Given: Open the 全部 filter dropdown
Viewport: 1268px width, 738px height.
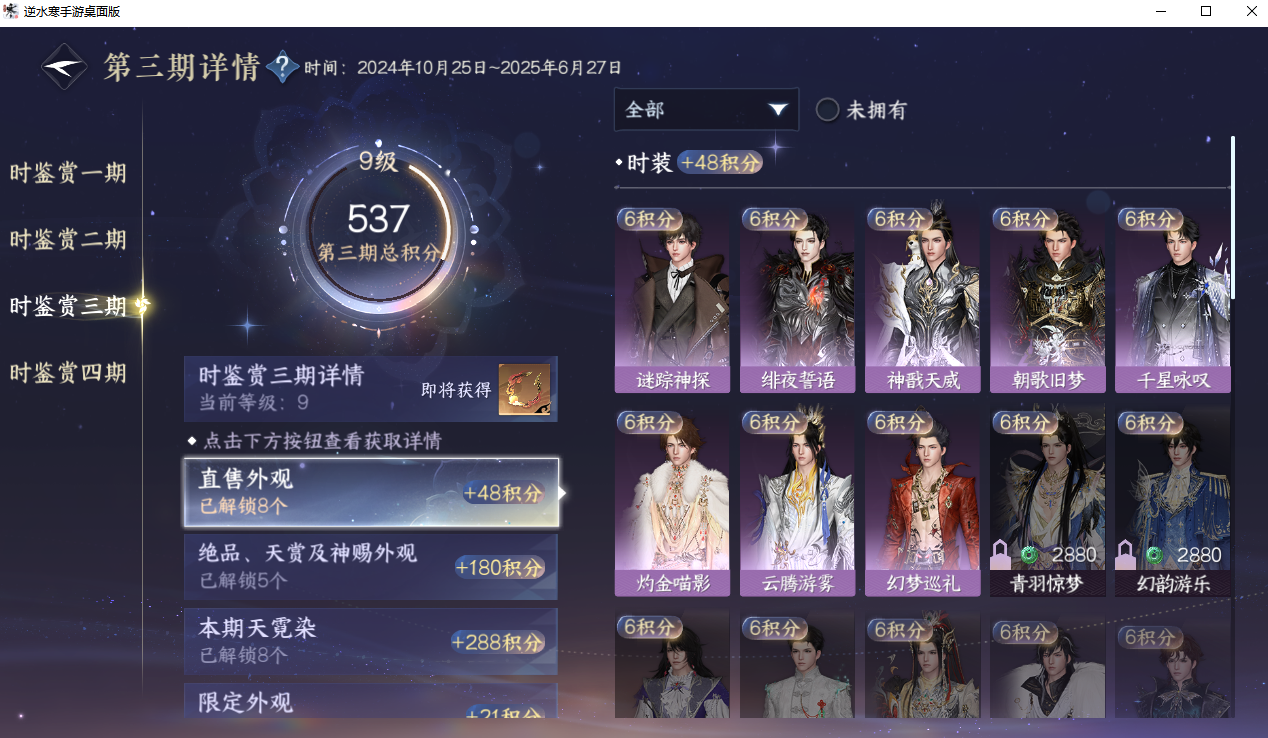Looking at the screenshot, I should pos(706,110).
